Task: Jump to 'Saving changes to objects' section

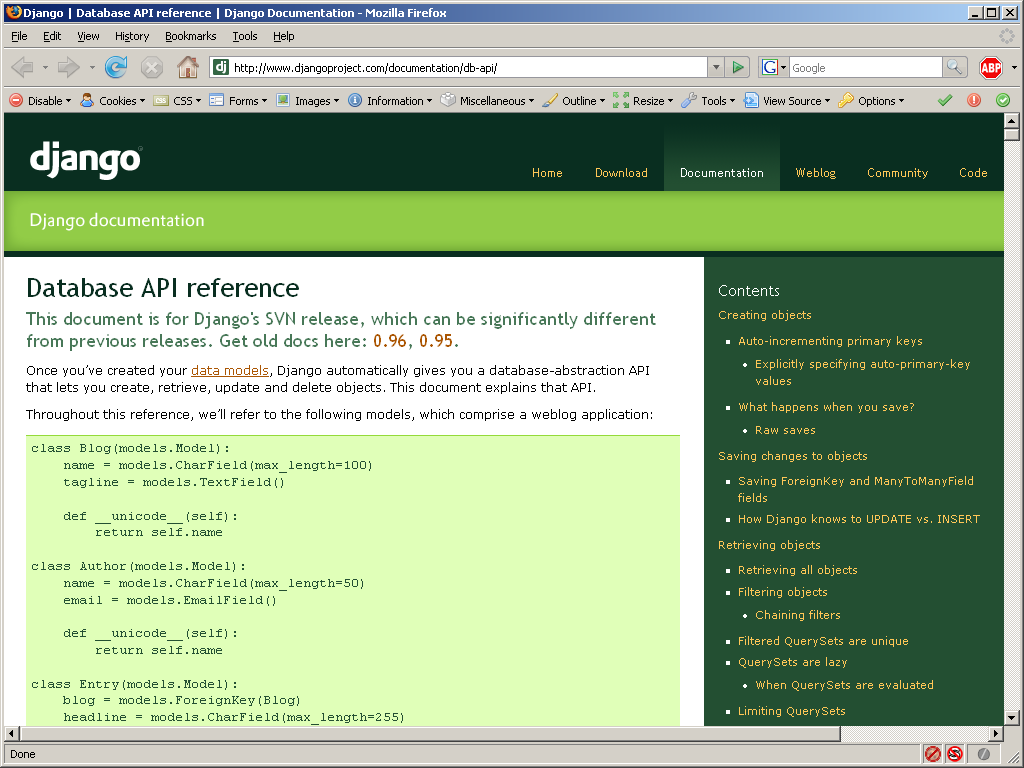Action: click(793, 456)
